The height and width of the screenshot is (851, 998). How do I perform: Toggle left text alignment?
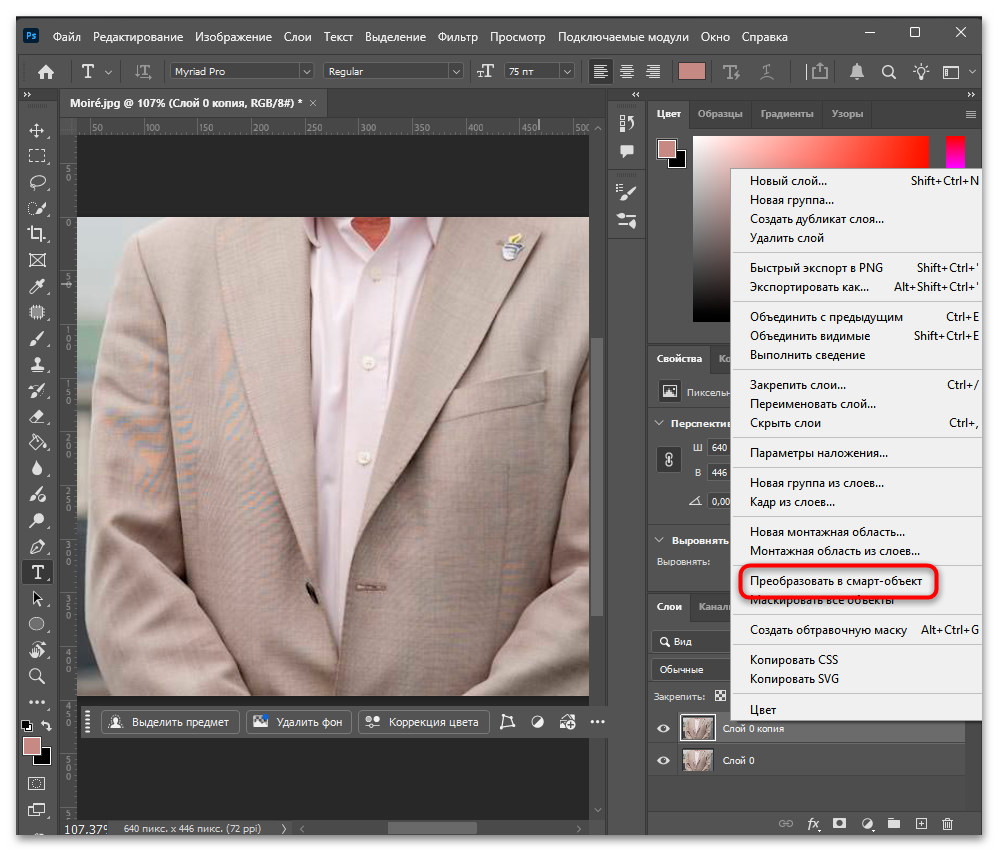point(600,71)
